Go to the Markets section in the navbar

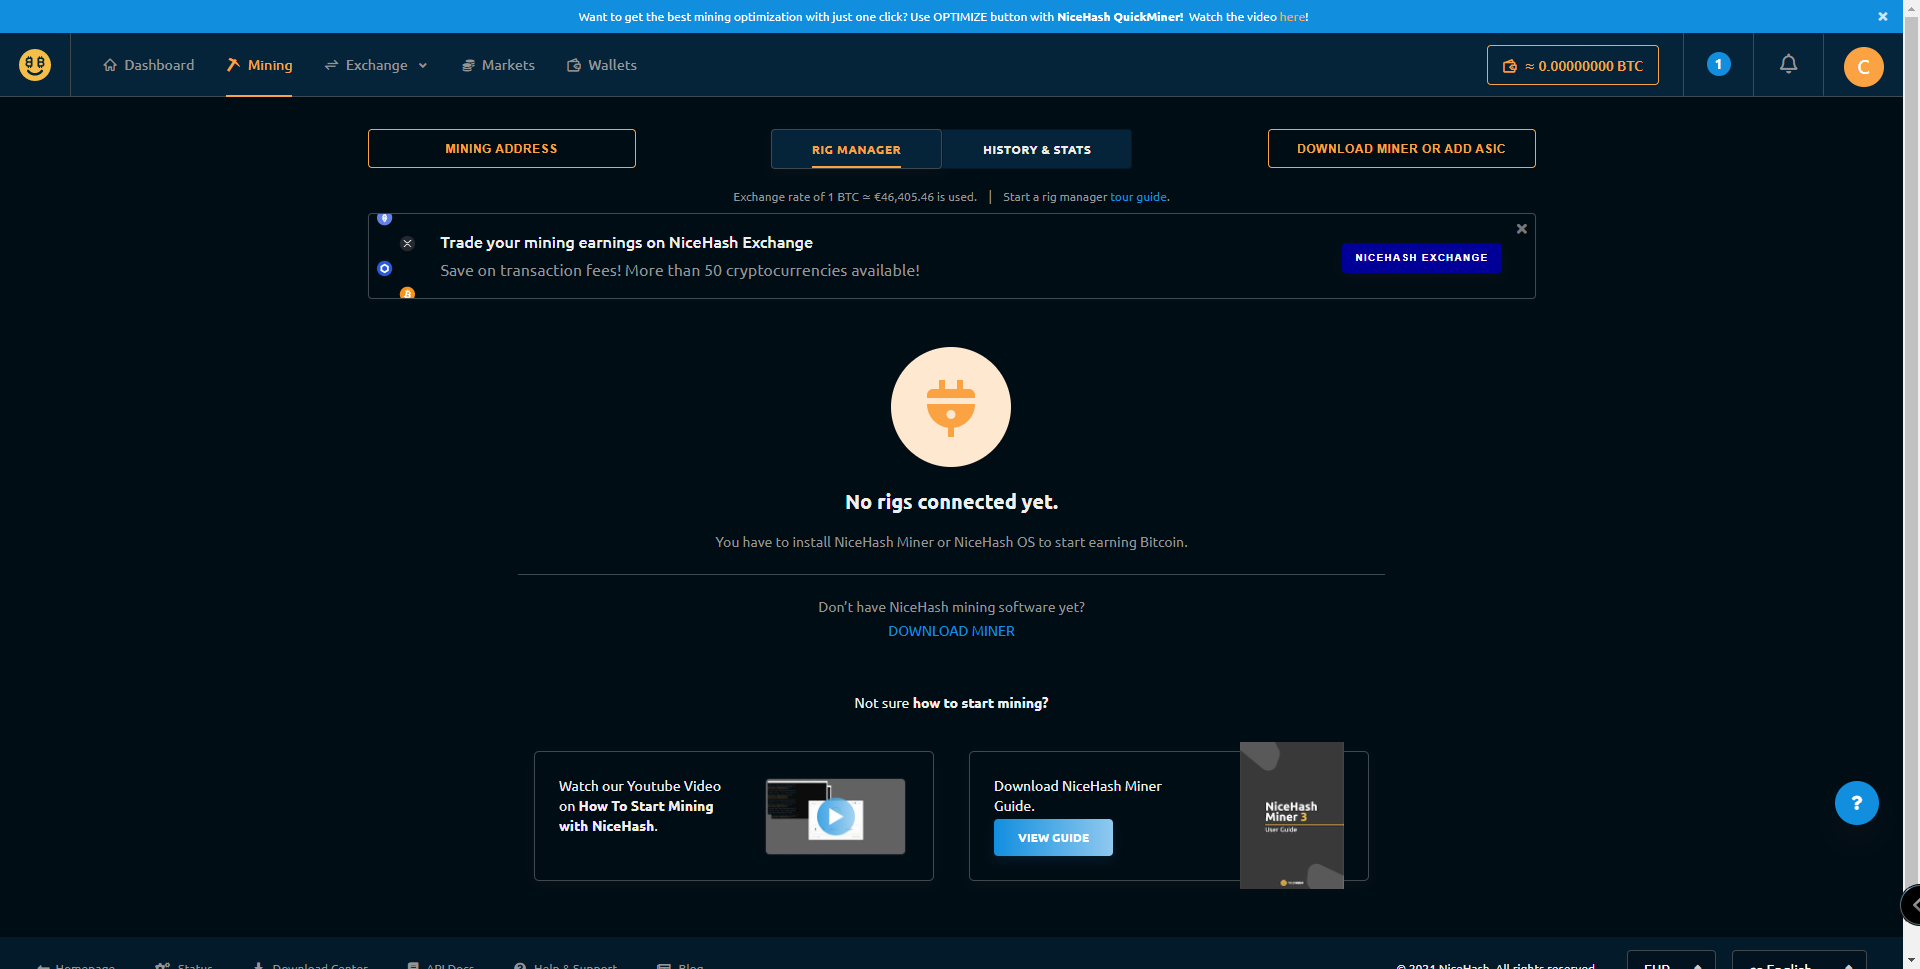[498, 64]
